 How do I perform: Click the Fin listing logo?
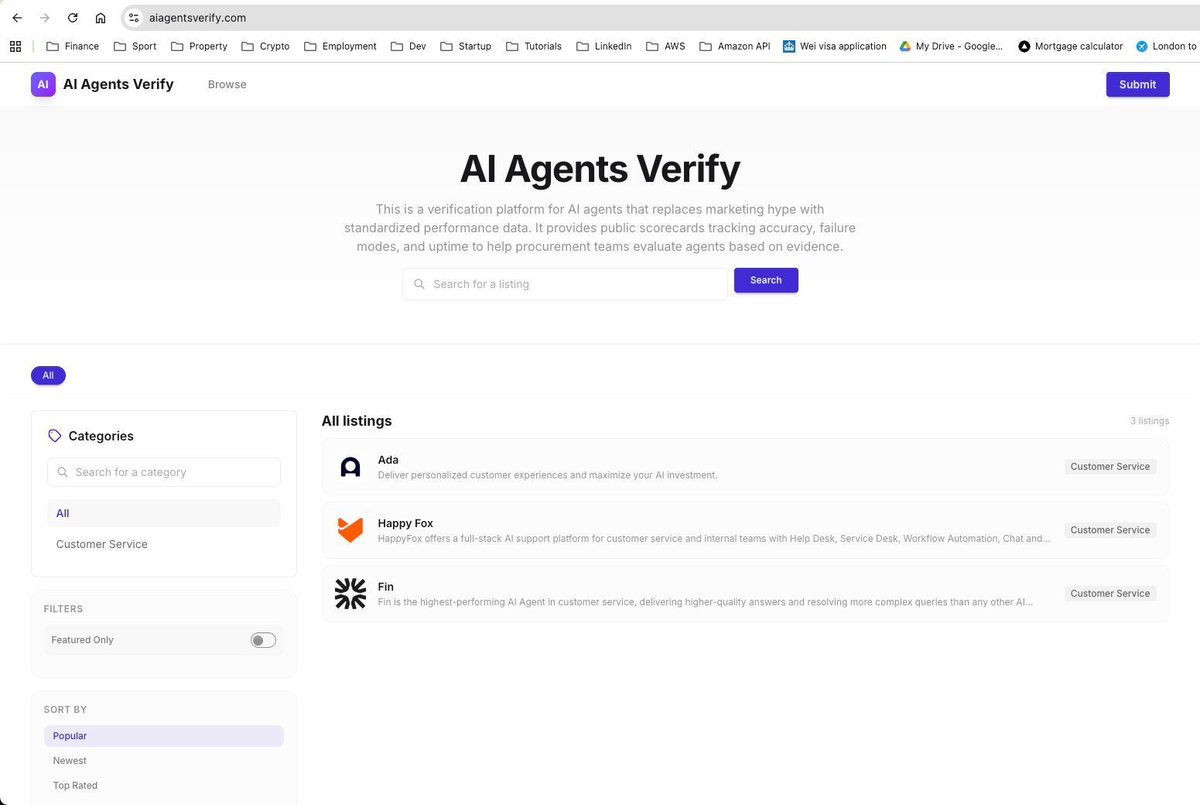pos(350,593)
